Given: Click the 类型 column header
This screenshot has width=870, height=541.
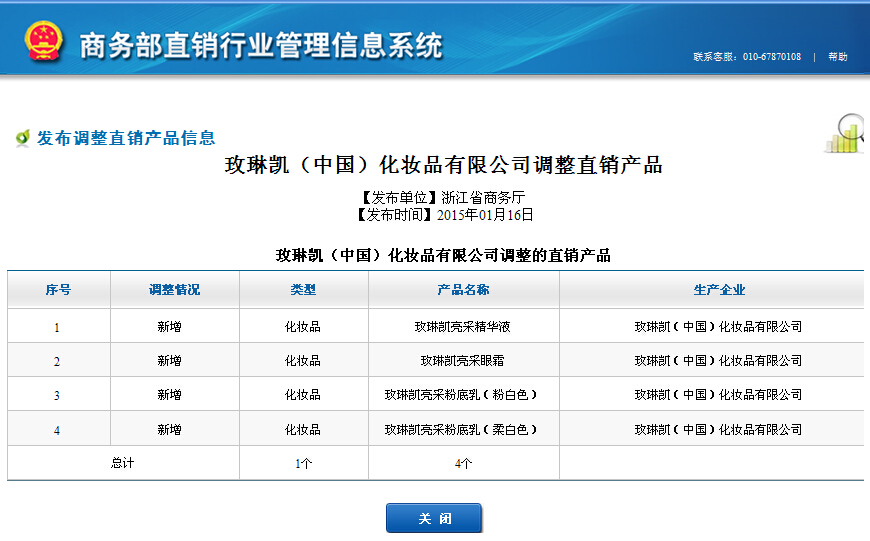Looking at the screenshot, I should 303,290.
